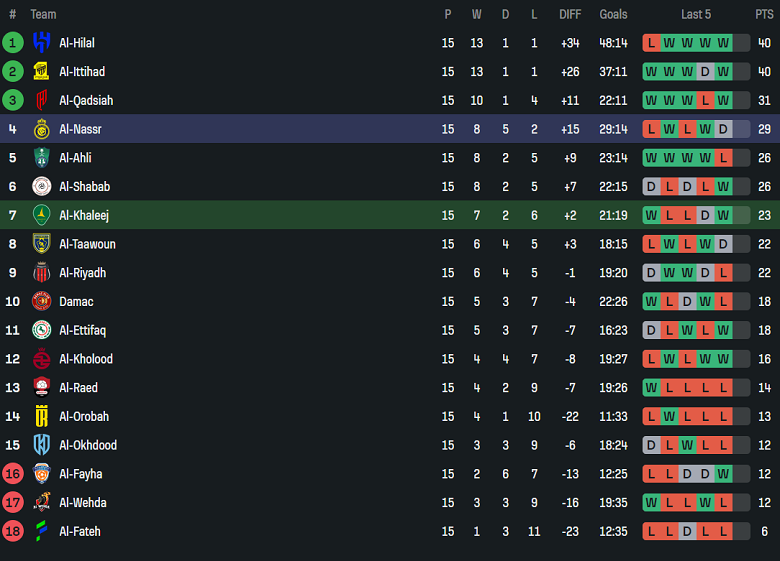The width and height of the screenshot is (780, 561).
Task: Open the Al-Qadsiah team link
Action: click(86, 100)
